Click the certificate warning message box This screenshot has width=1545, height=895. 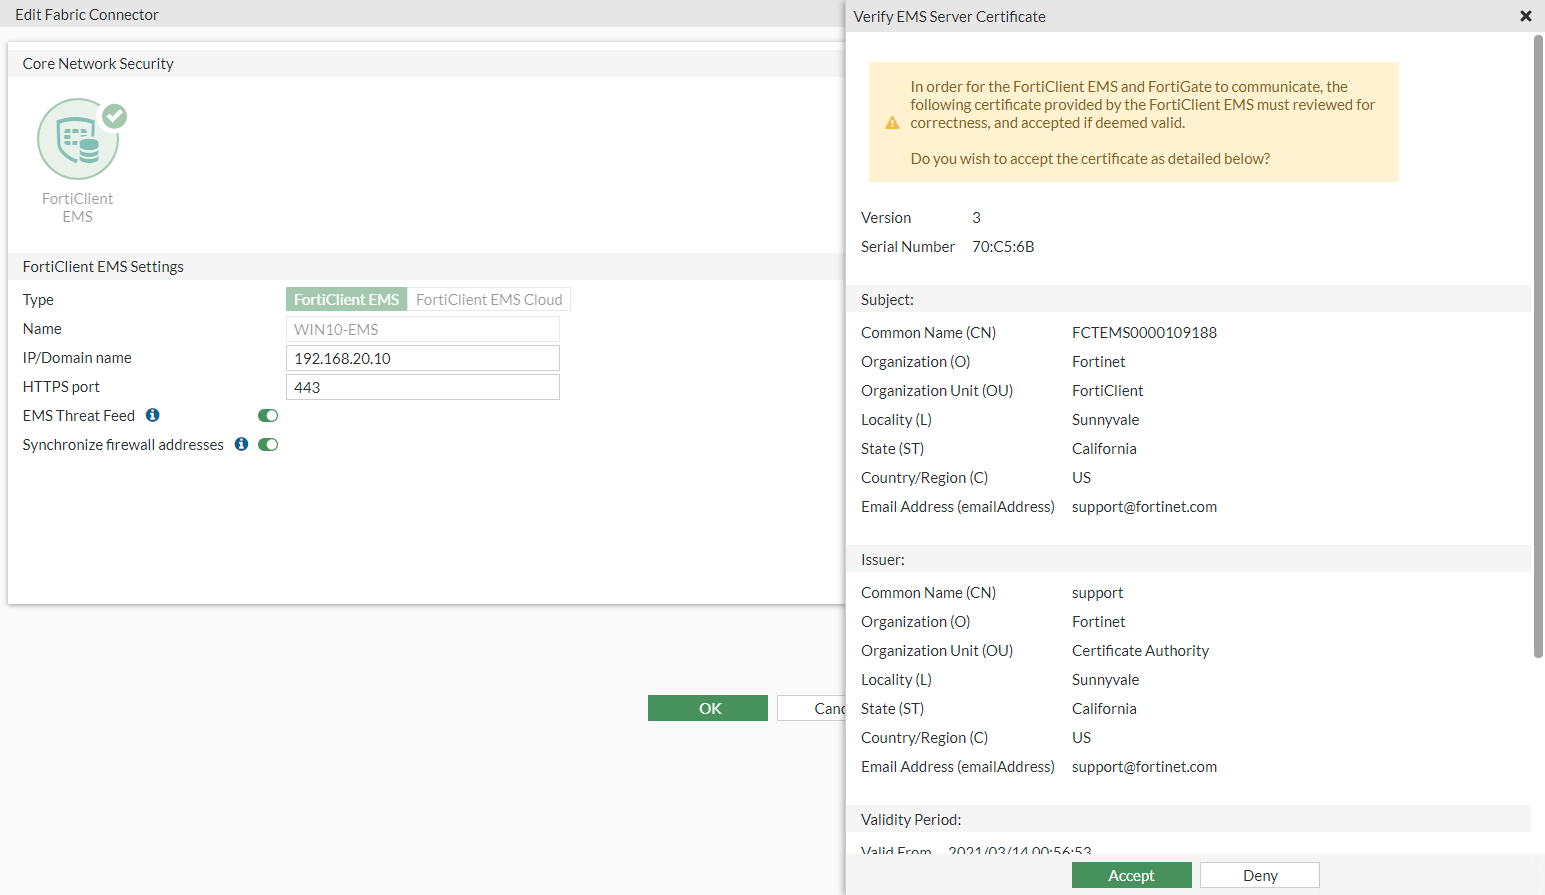(1134, 122)
